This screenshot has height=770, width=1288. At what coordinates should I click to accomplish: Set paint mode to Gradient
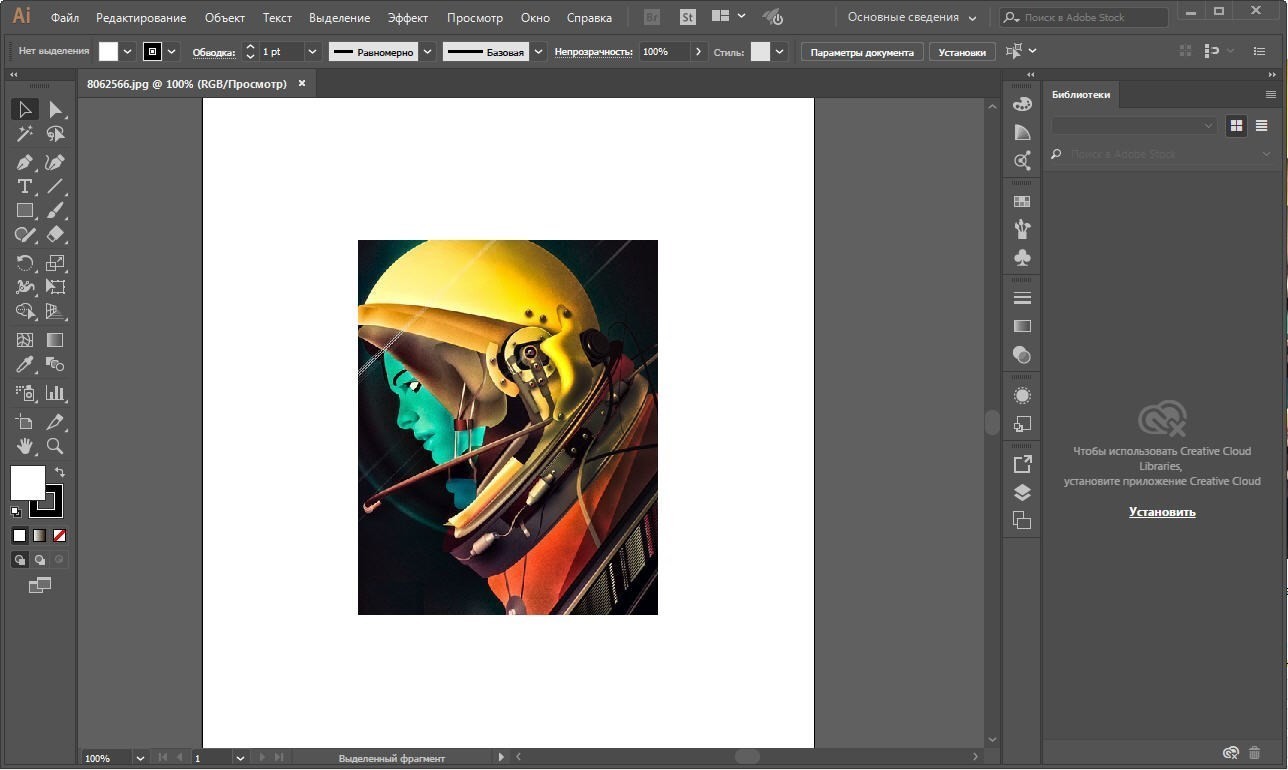click(39, 535)
